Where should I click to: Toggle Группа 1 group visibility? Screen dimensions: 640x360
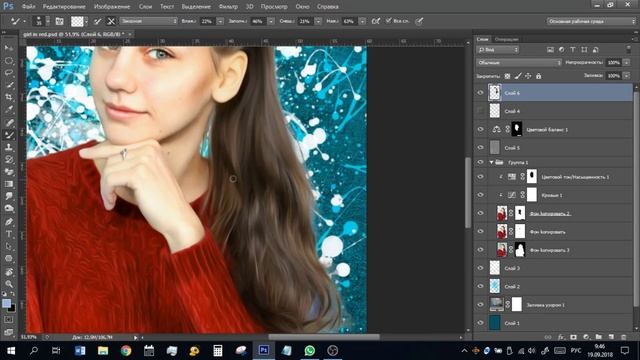point(480,162)
